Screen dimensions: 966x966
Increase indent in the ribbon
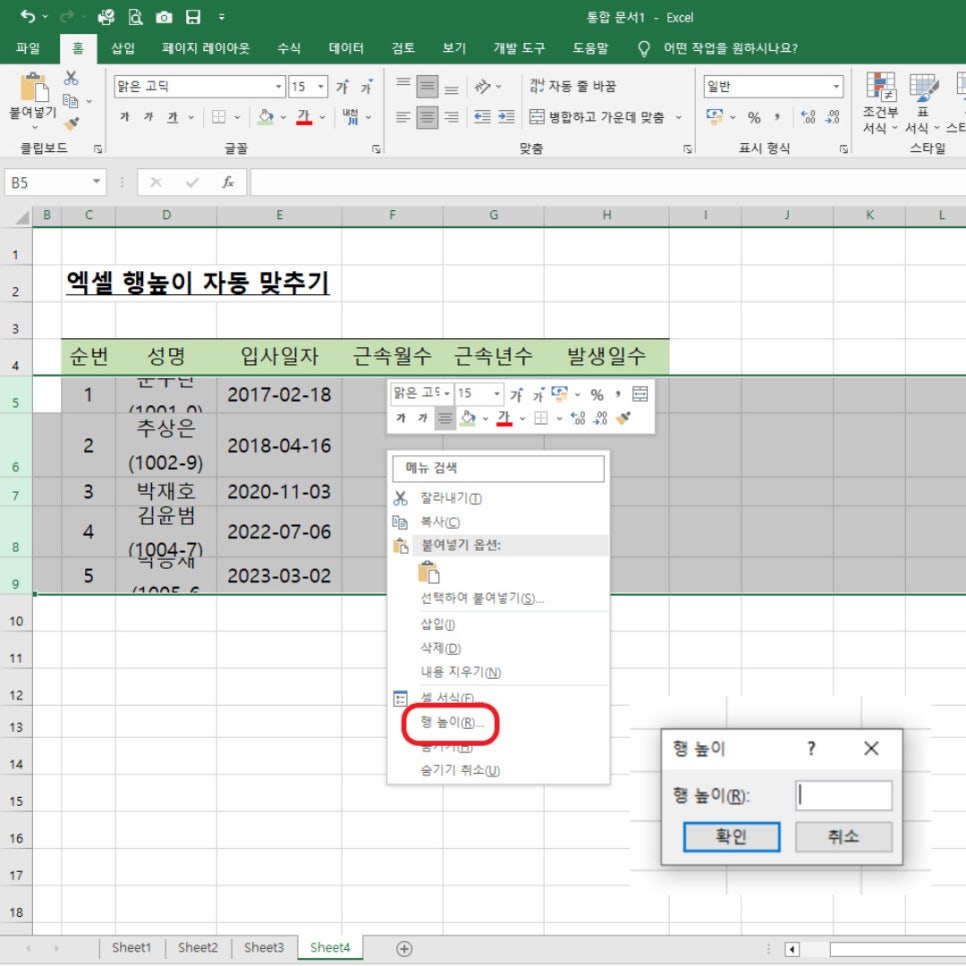pyautogui.click(x=506, y=117)
